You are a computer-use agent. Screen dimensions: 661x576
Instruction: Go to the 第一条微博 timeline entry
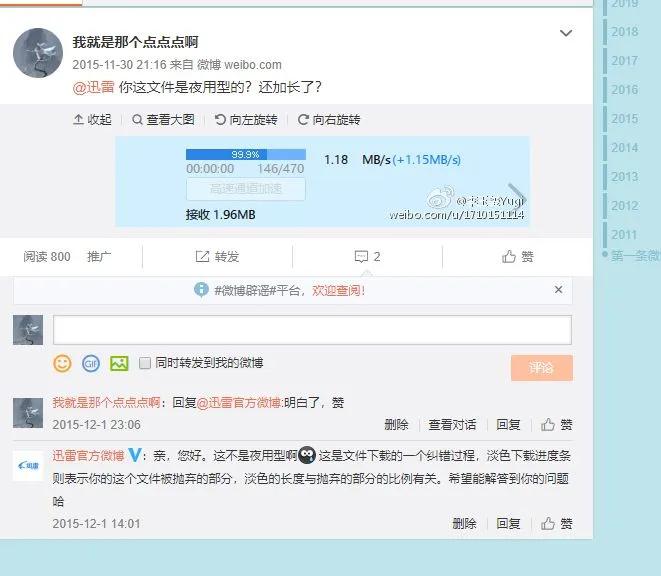(x=636, y=256)
